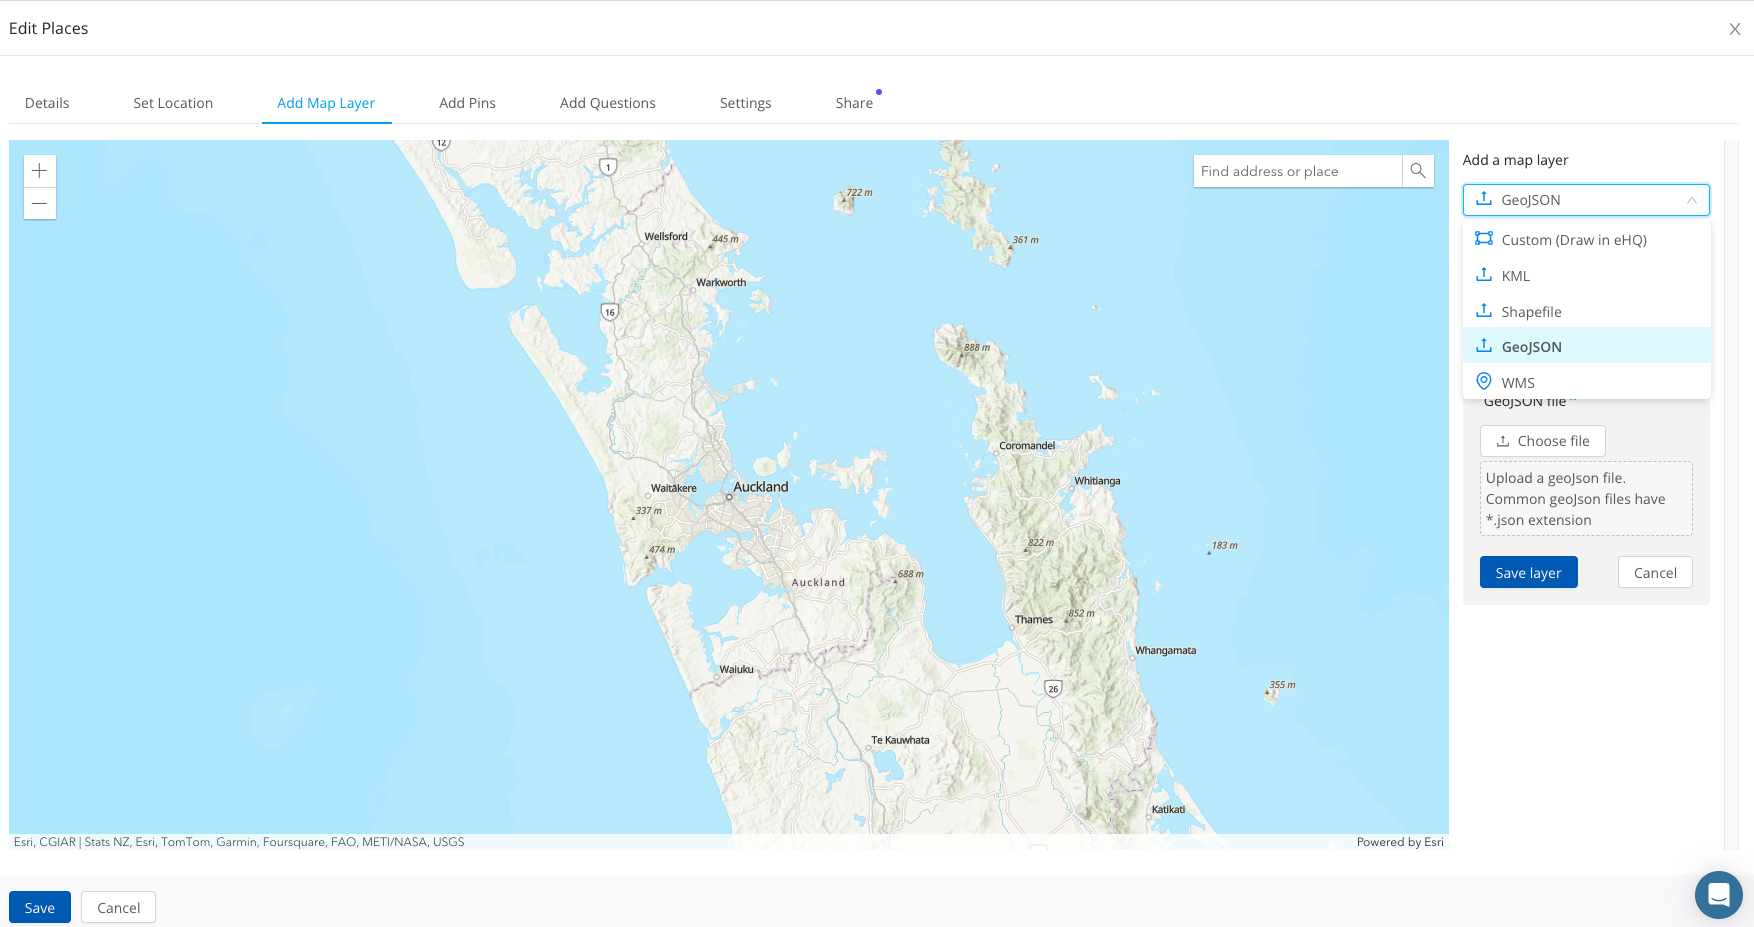1754x927 pixels.
Task: Click the KML upload icon
Action: [x=1484, y=275]
